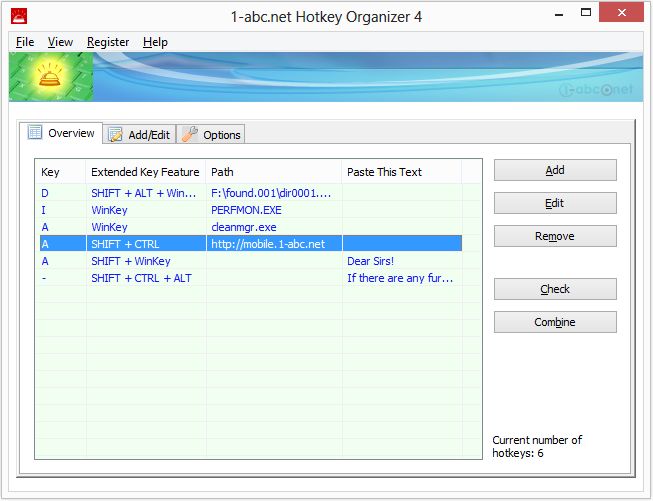This screenshot has width=653, height=501.
Task: Open the Help menu
Action: pos(155,42)
